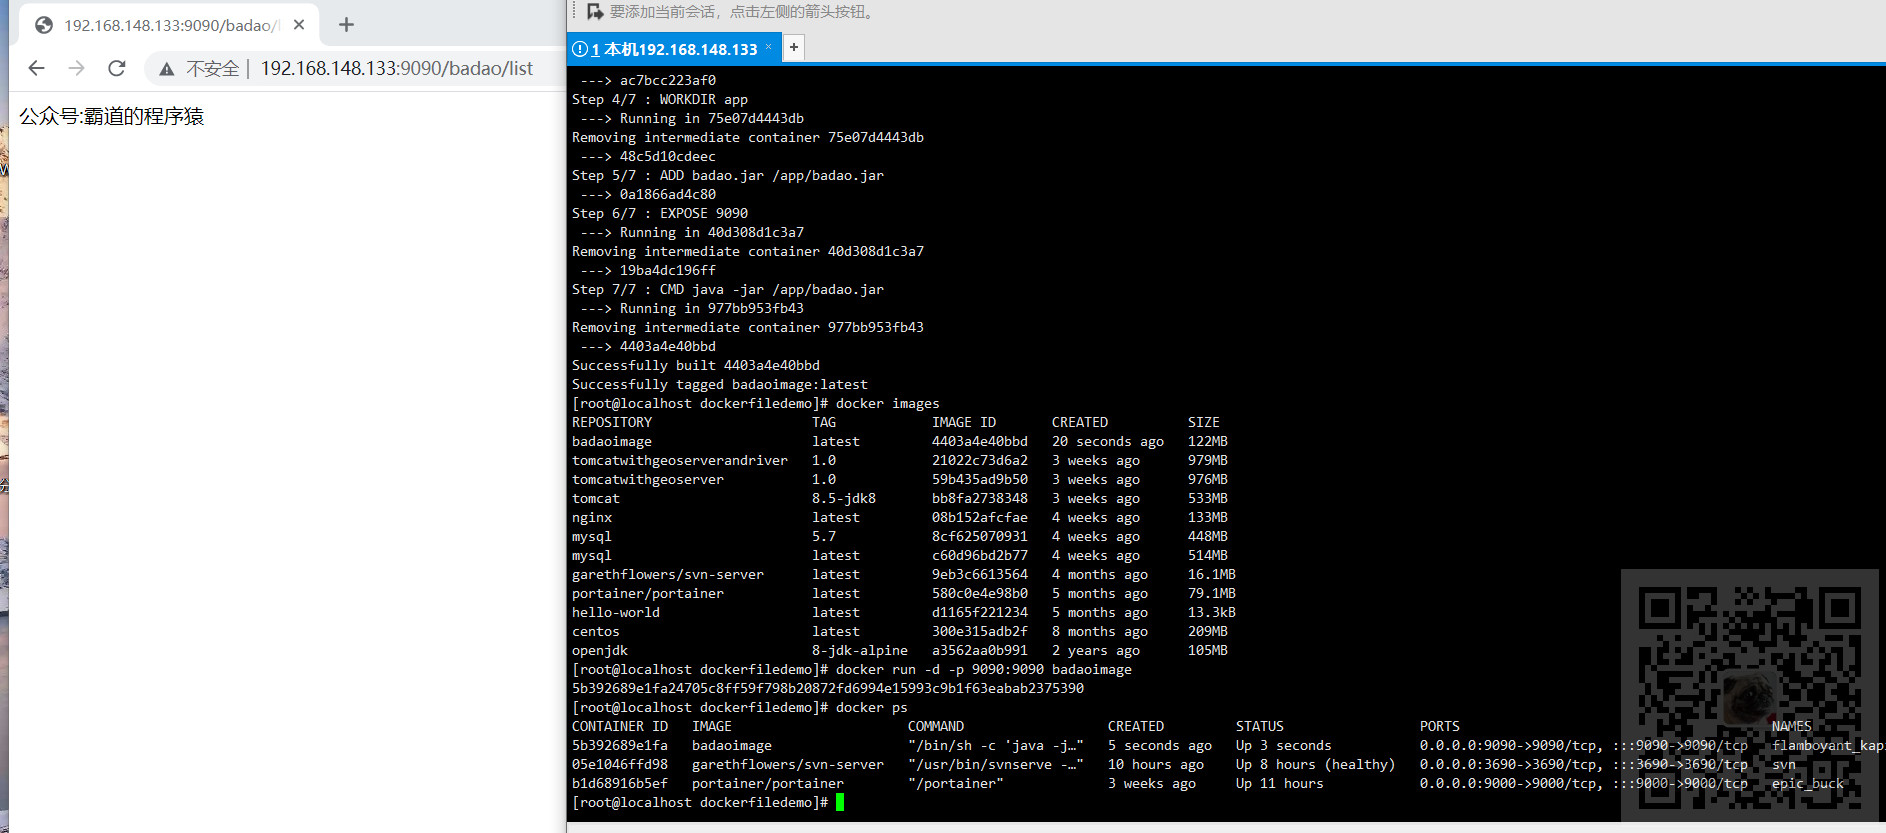Click image ID 21022c73d6a2
This screenshot has width=1886, height=833.
(x=980, y=460)
